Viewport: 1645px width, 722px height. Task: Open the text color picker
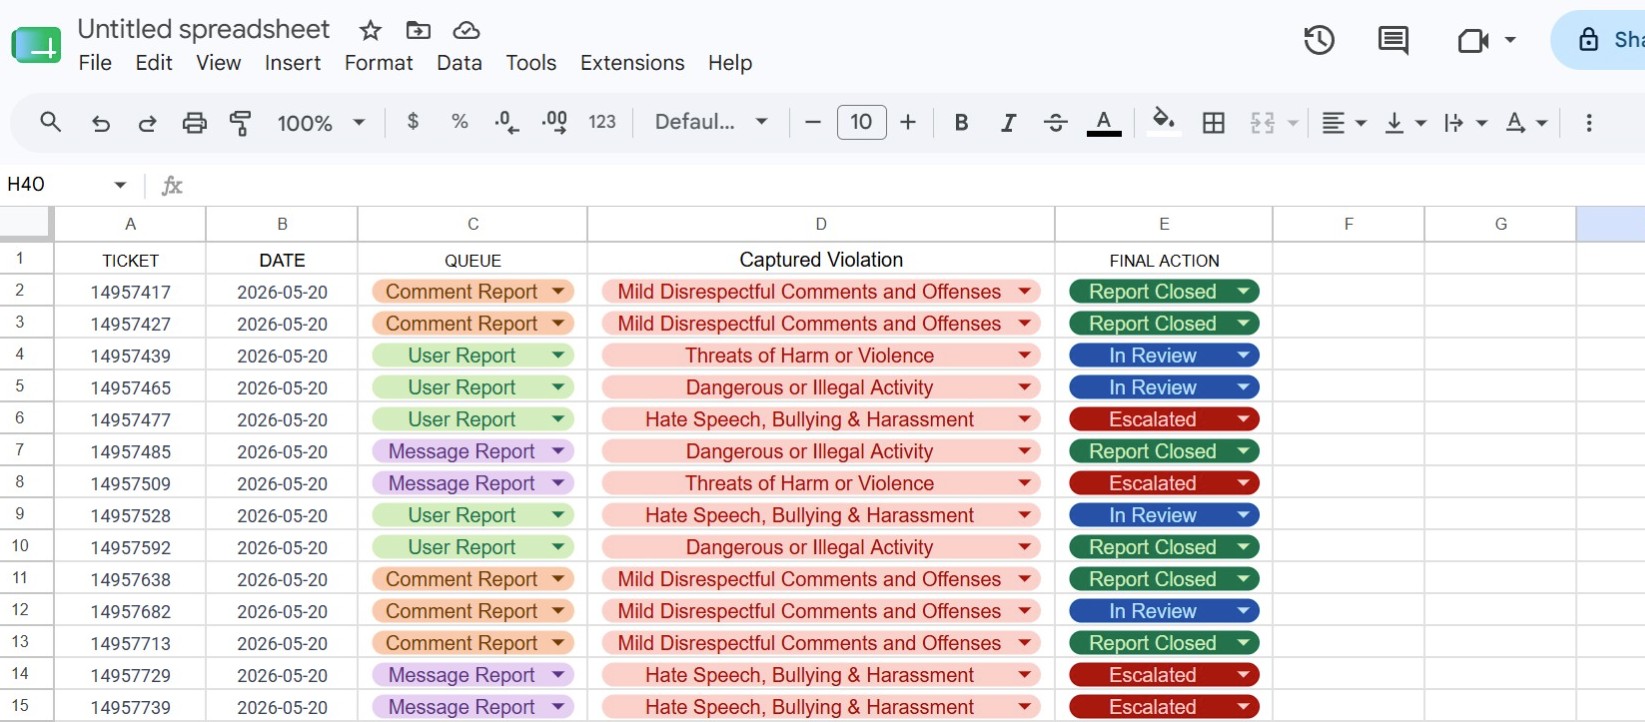pos(1103,122)
